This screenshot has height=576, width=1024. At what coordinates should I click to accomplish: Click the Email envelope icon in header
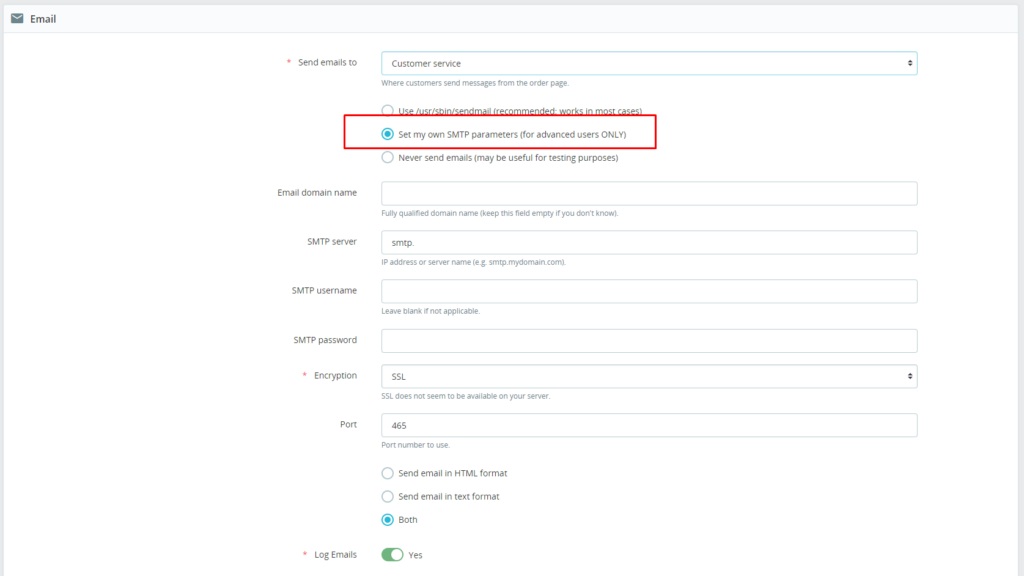pyautogui.click(x=17, y=18)
